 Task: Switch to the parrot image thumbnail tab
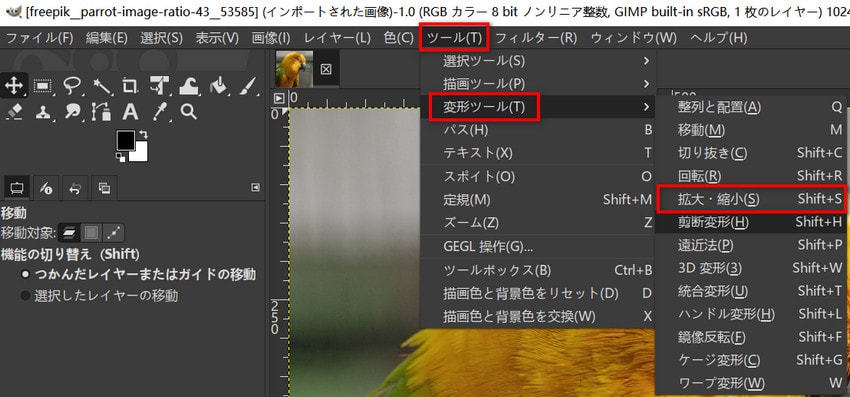click(x=294, y=69)
